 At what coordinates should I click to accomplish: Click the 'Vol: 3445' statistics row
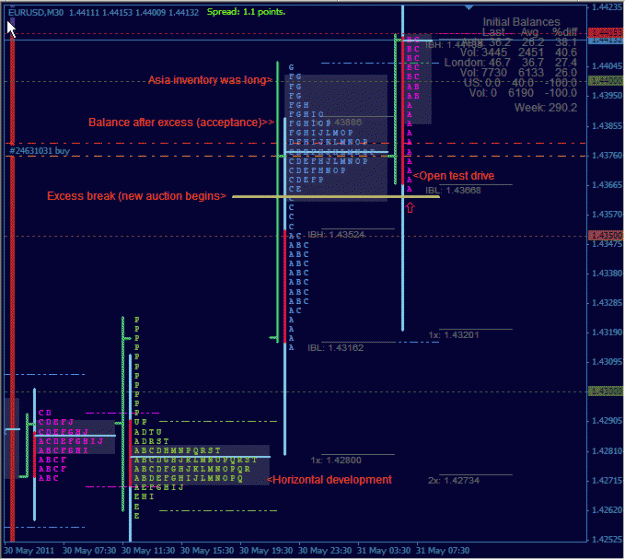pos(518,52)
